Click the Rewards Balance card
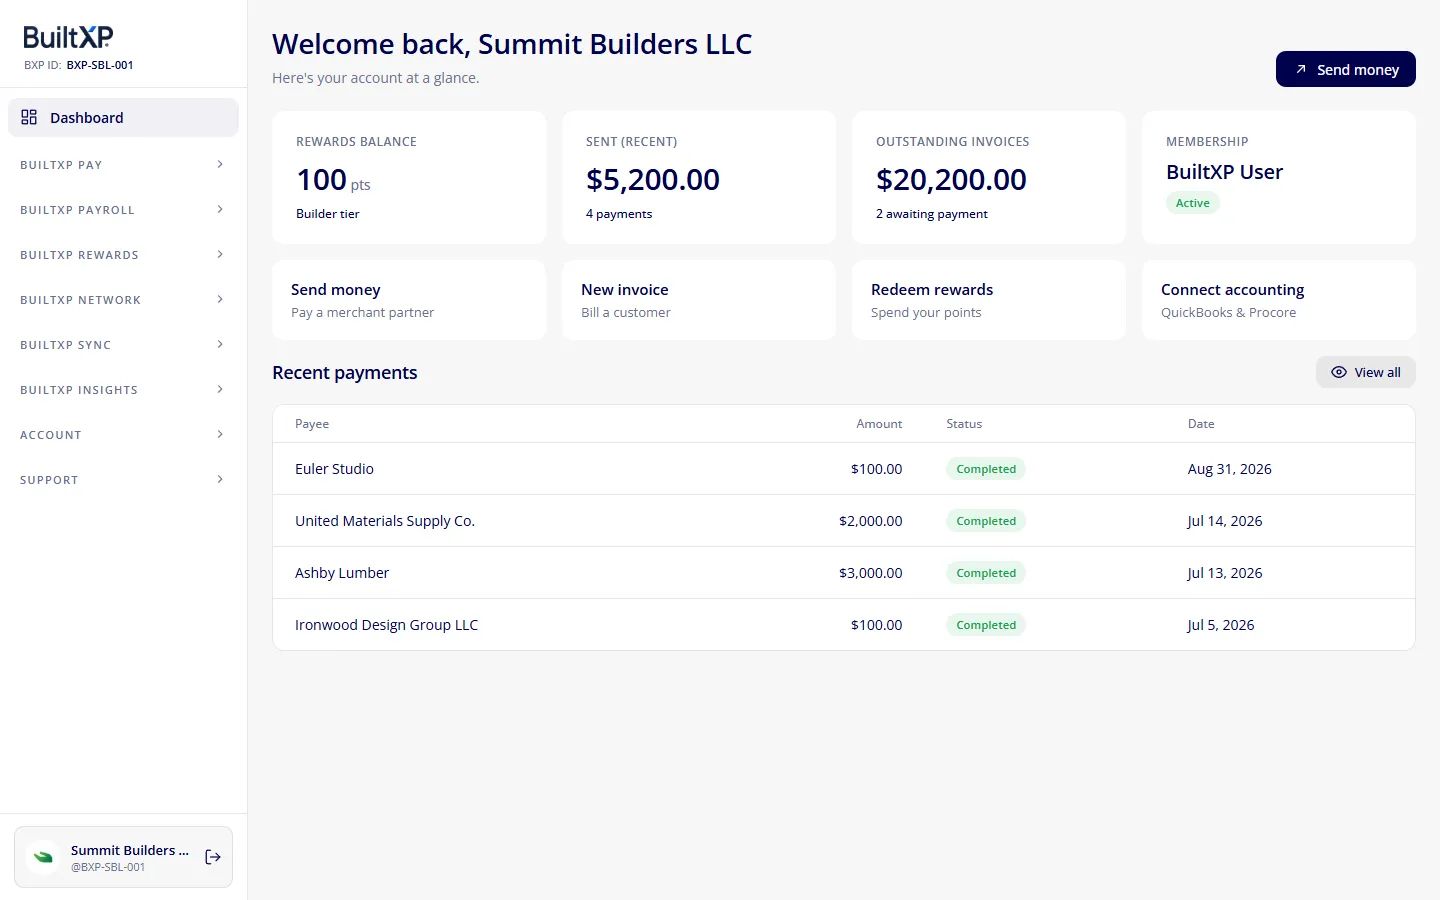This screenshot has width=1440, height=900. pos(409,177)
